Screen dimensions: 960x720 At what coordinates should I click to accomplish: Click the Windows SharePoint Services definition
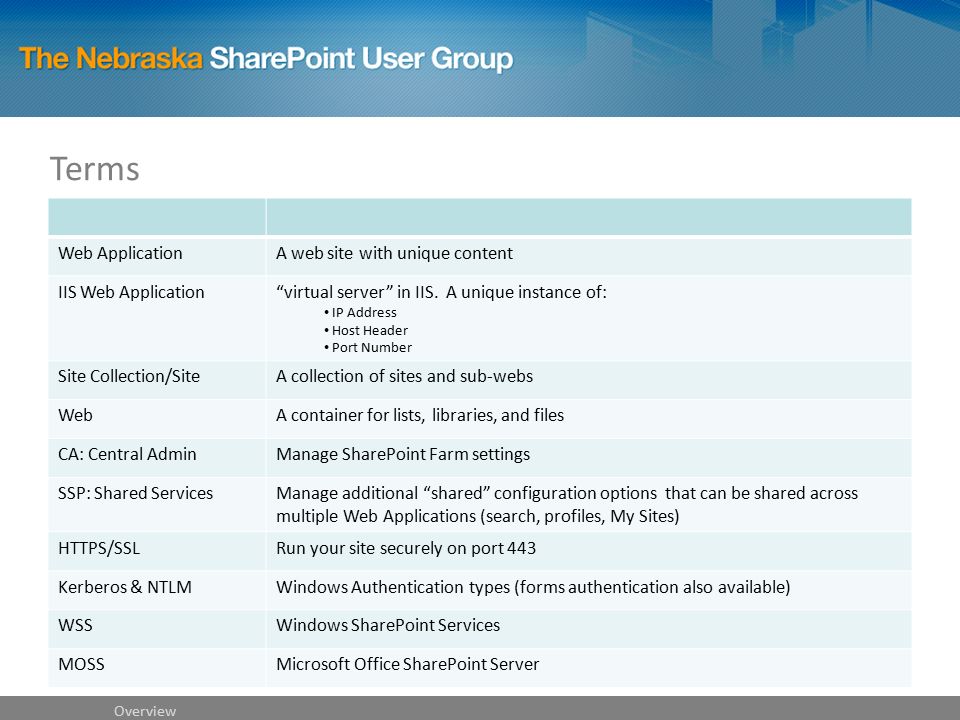(388, 625)
